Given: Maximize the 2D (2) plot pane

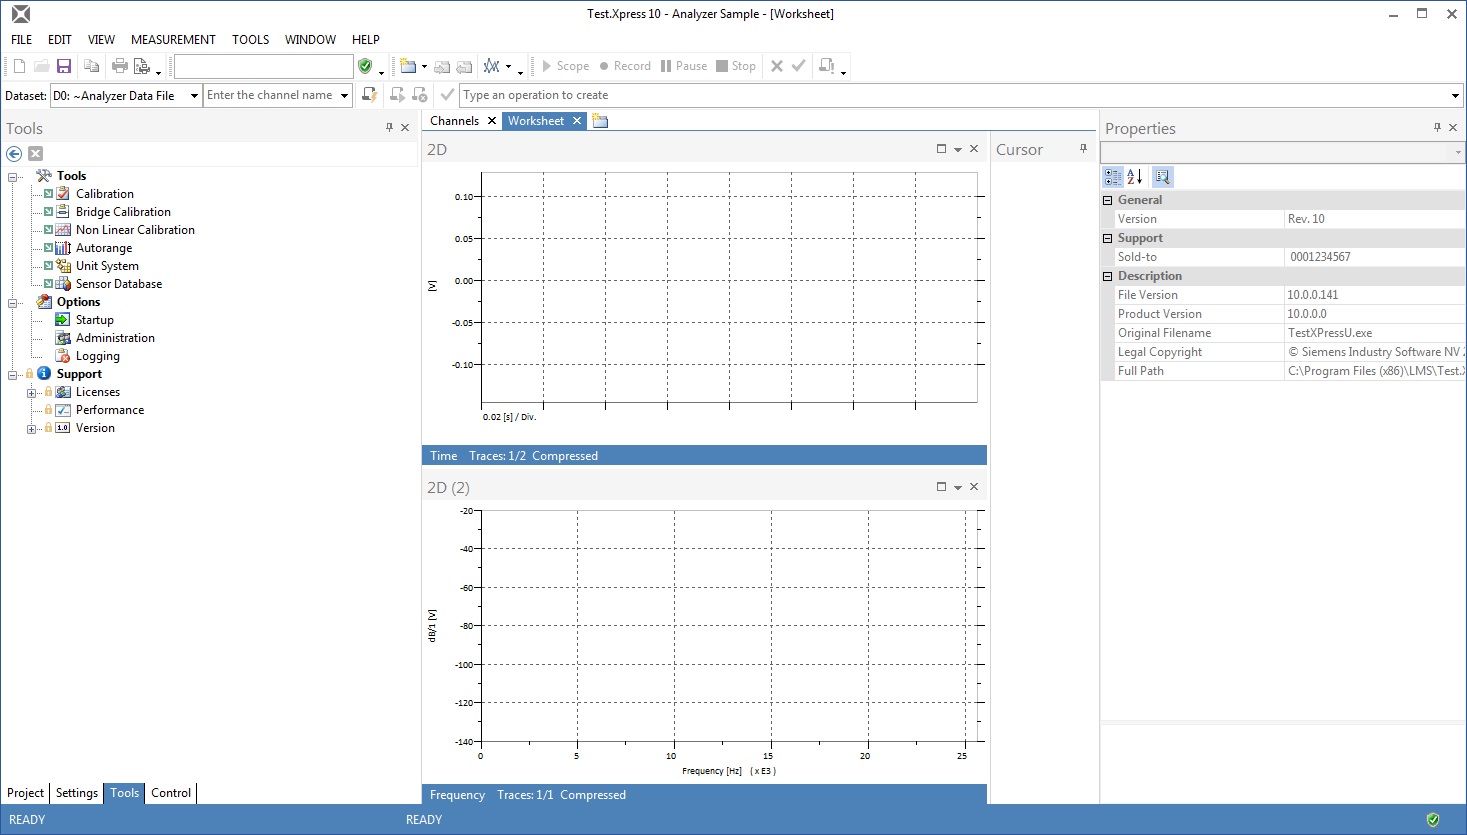Looking at the screenshot, I should pyautogui.click(x=941, y=486).
